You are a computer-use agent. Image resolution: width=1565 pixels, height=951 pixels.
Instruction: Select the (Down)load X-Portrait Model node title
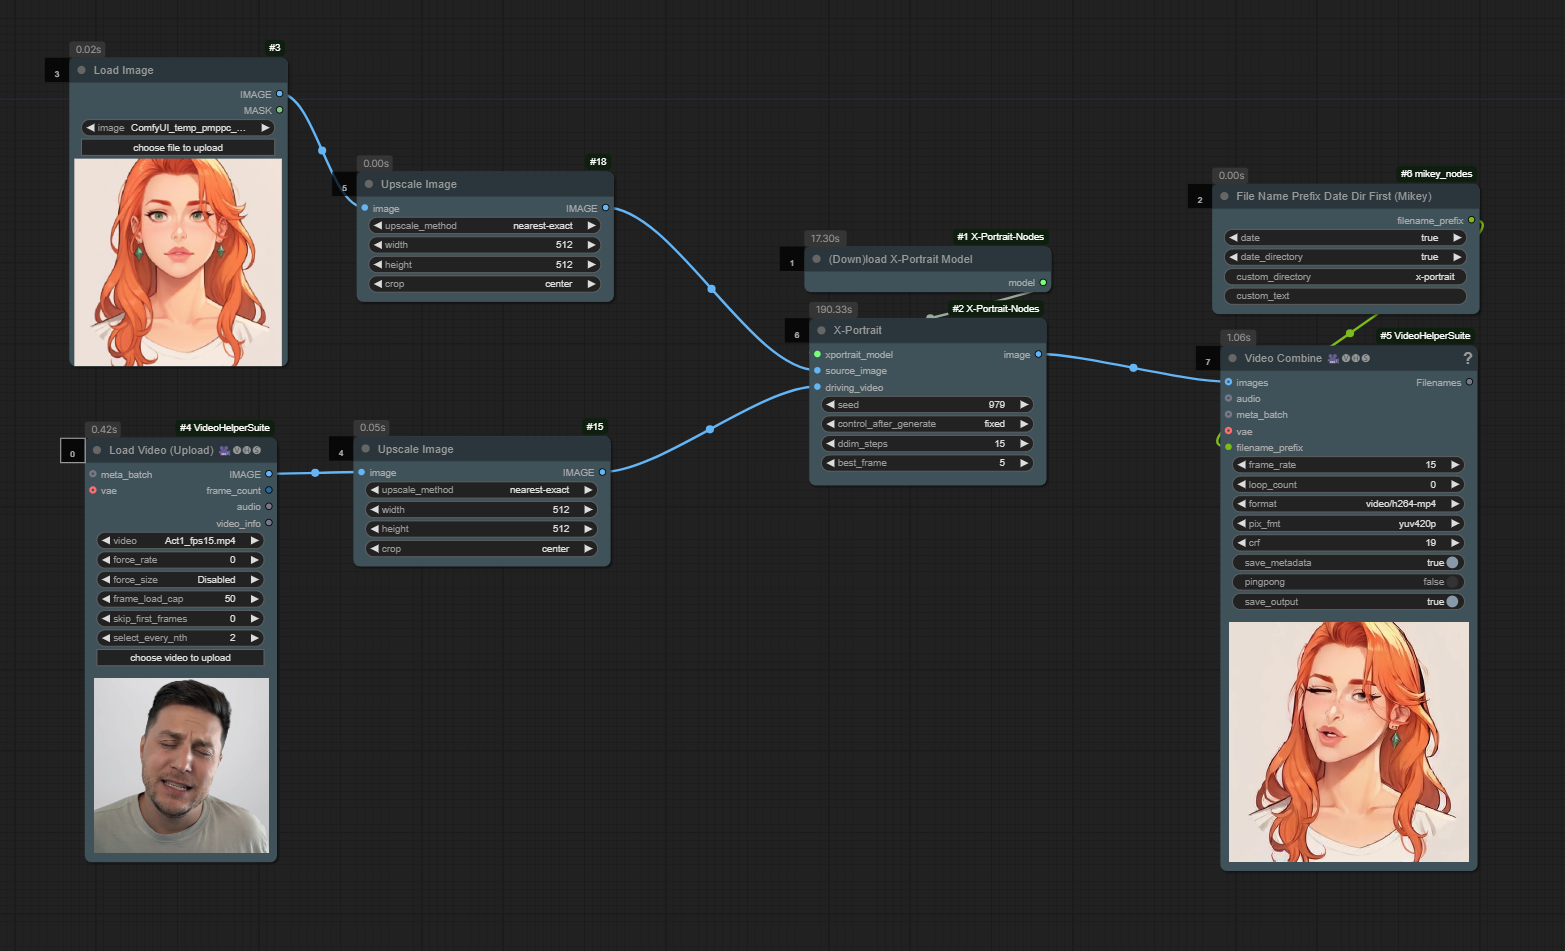[900, 259]
